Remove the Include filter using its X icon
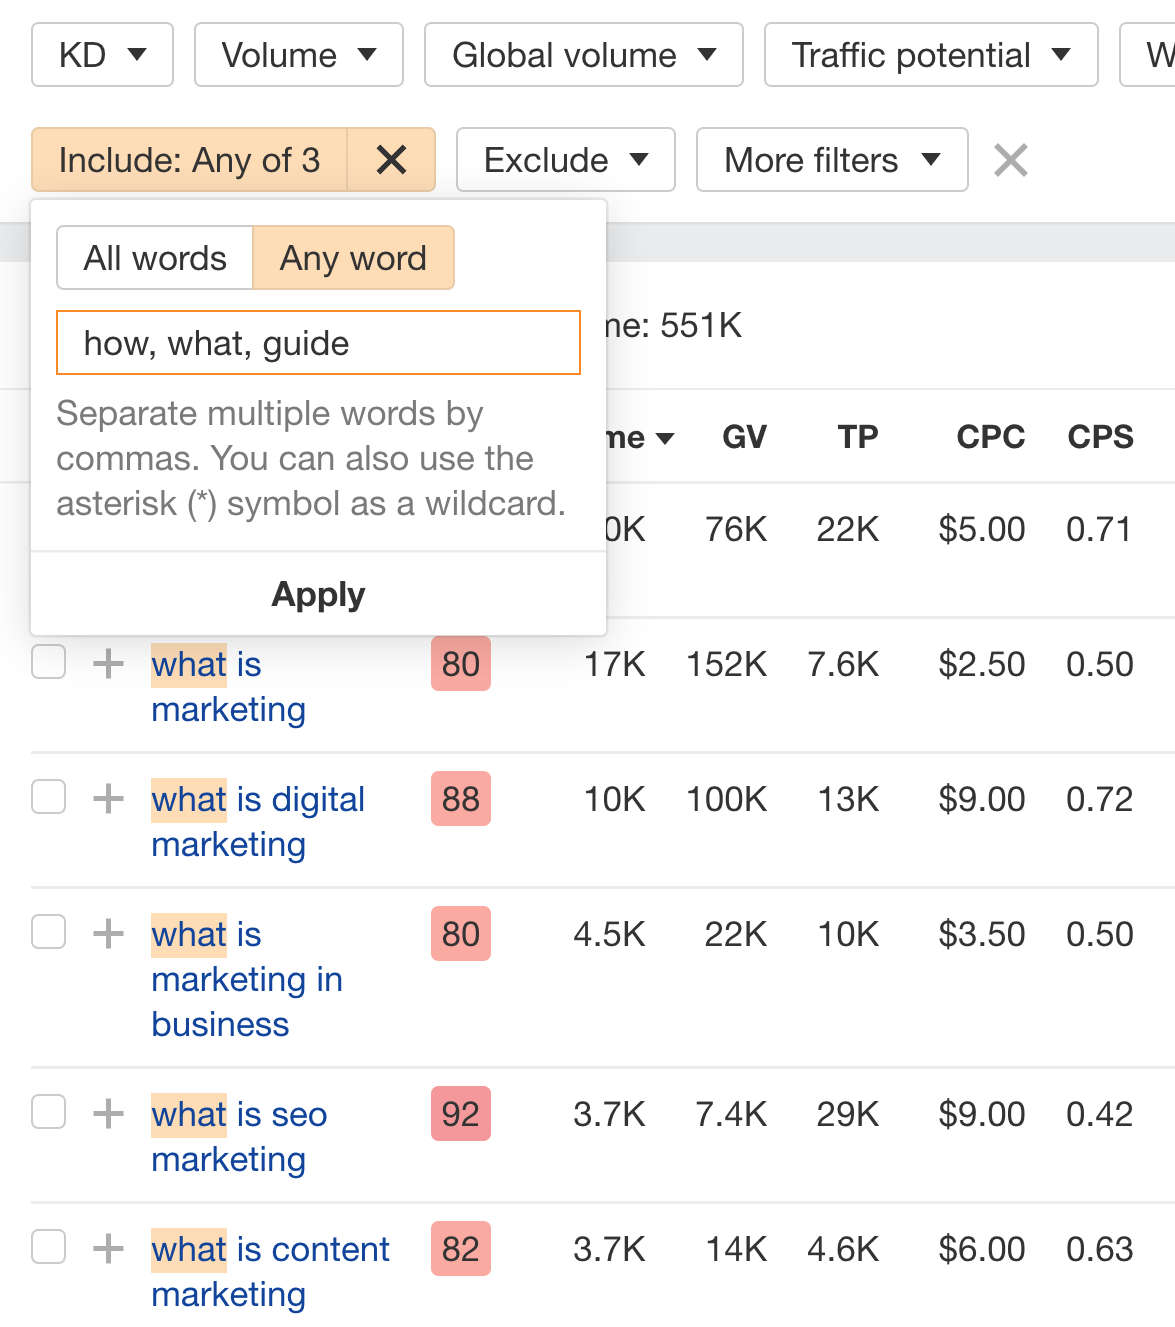The height and width of the screenshot is (1327, 1175). [391, 160]
